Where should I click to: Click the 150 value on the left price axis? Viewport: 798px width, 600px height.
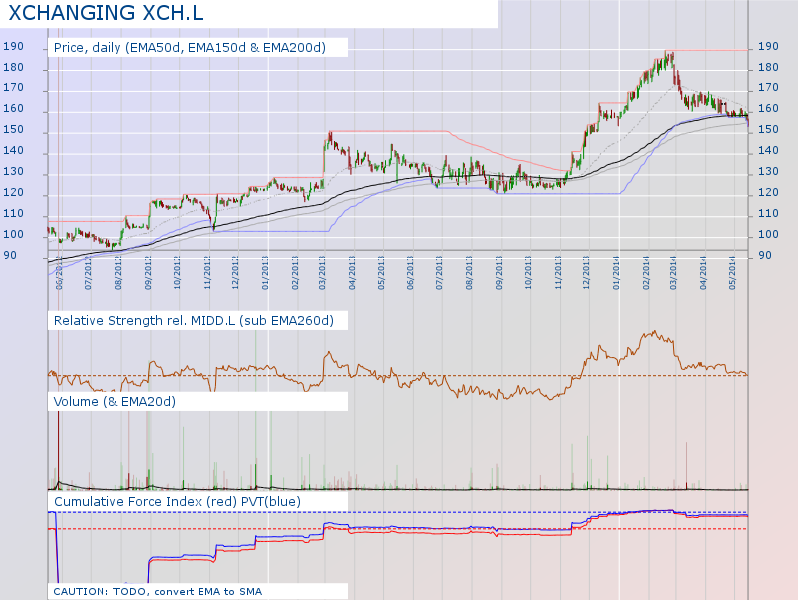pos(14,129)
